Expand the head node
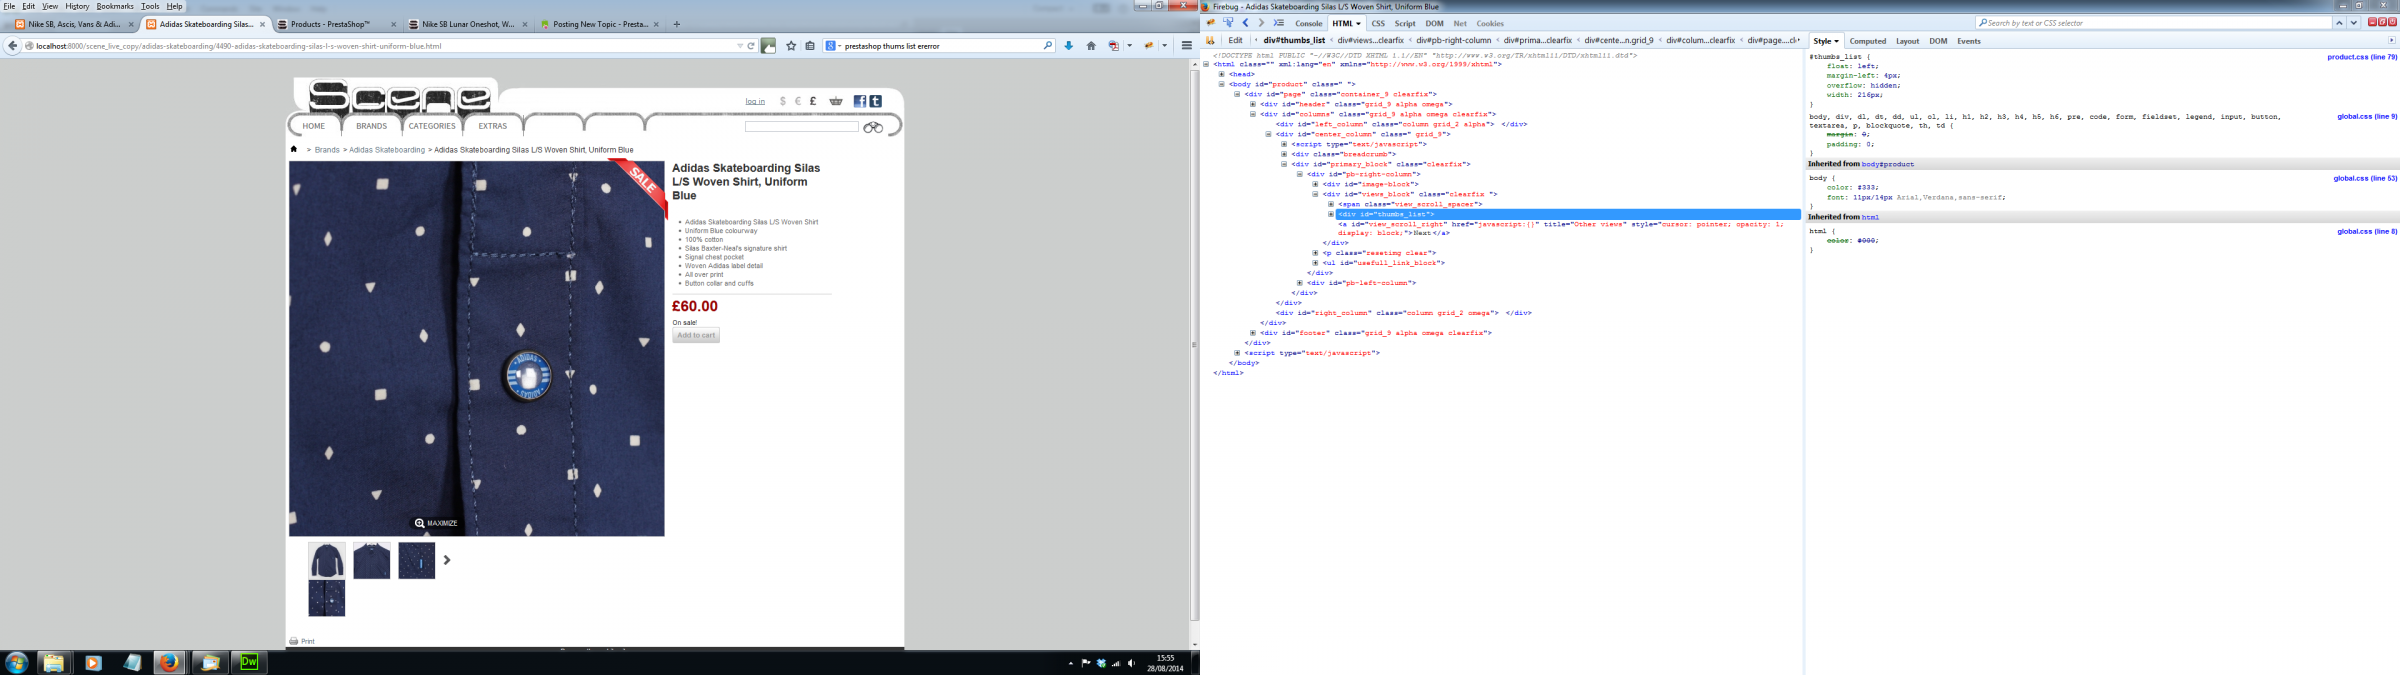Screen dimensions: 2400x675 pyautogui.click(x=1222, y=74)
